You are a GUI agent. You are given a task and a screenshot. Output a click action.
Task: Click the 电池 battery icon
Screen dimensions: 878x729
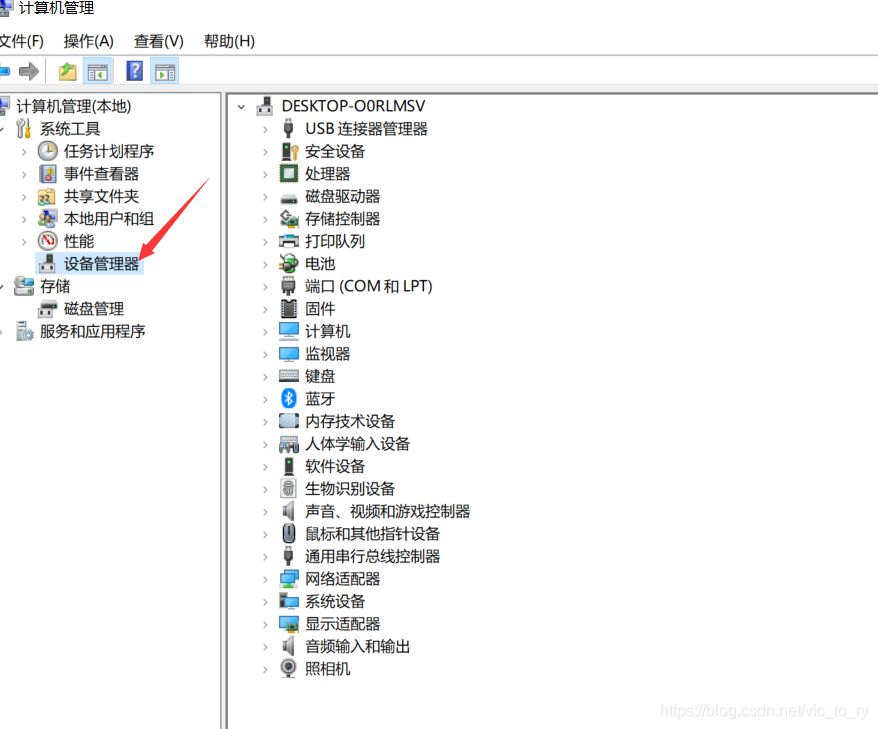click(289, 264)
